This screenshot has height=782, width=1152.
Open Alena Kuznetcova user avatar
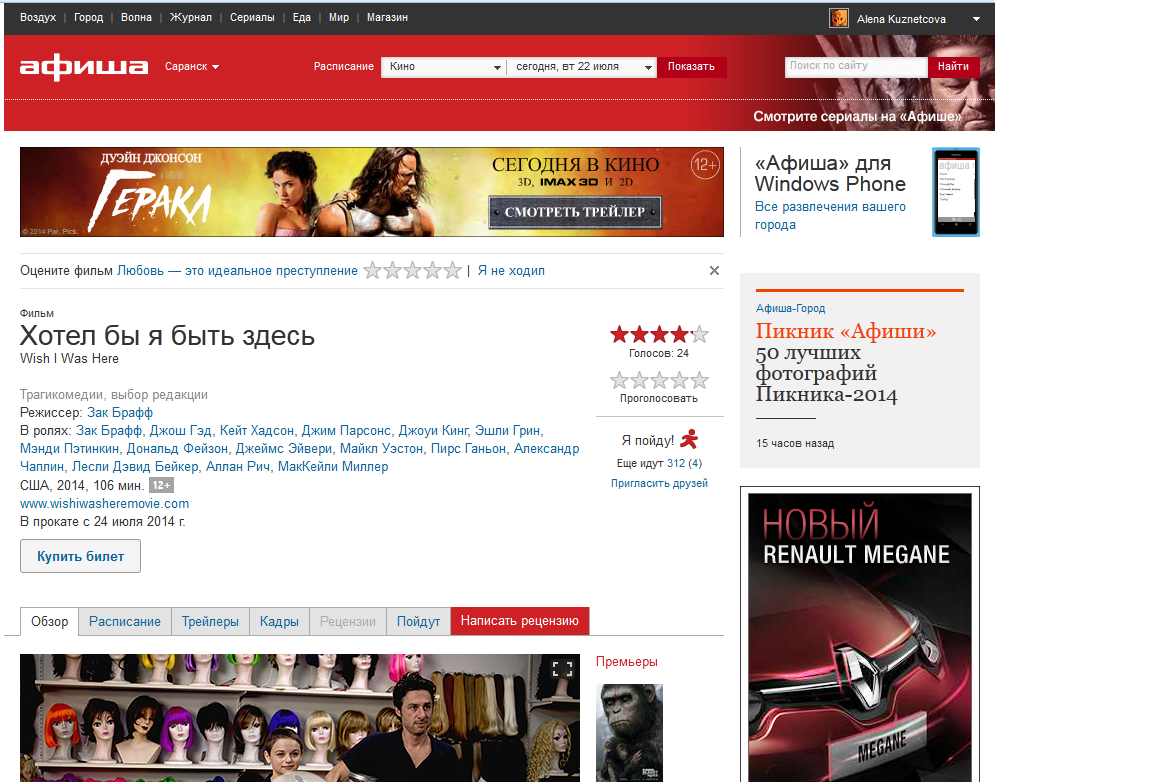coord(838,18)
